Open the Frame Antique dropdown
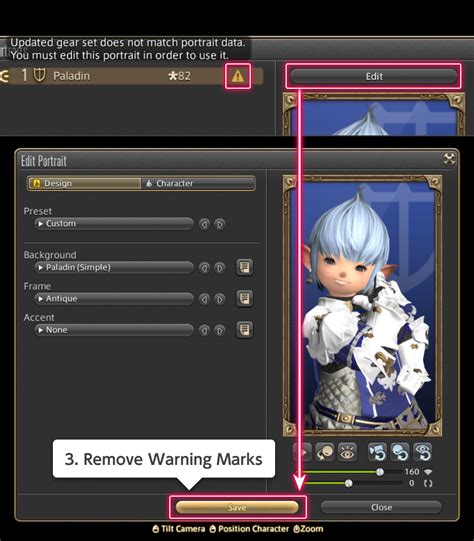 (x=114, y=299)
